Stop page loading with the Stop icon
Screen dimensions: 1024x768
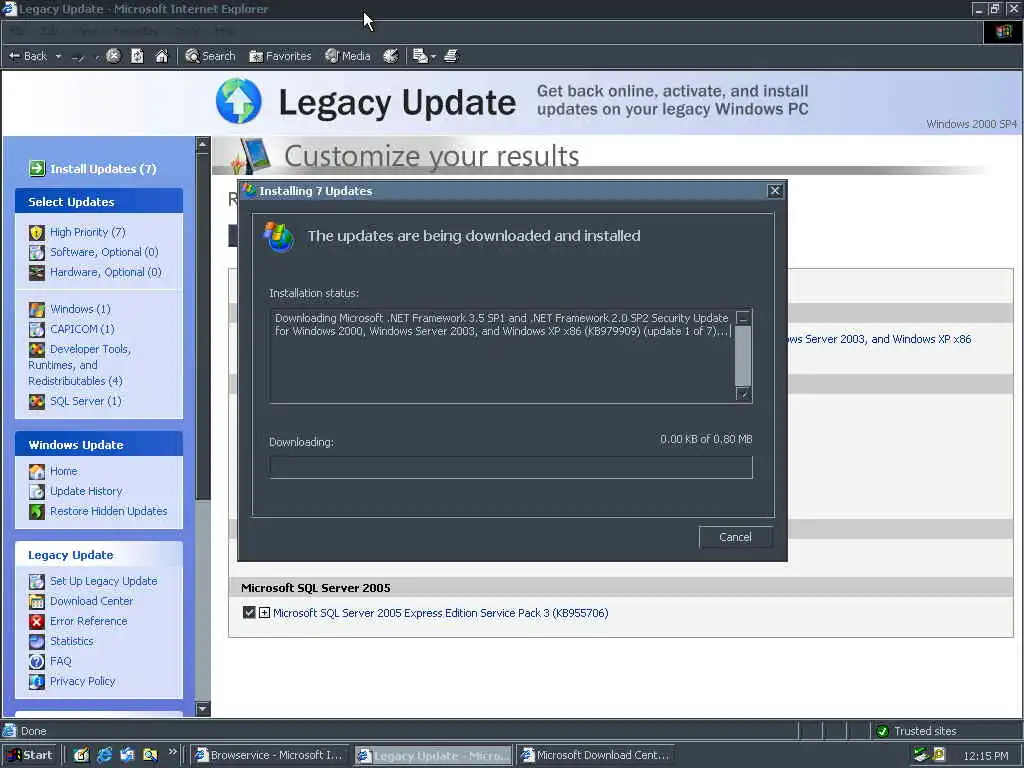[x=113, y=56]
